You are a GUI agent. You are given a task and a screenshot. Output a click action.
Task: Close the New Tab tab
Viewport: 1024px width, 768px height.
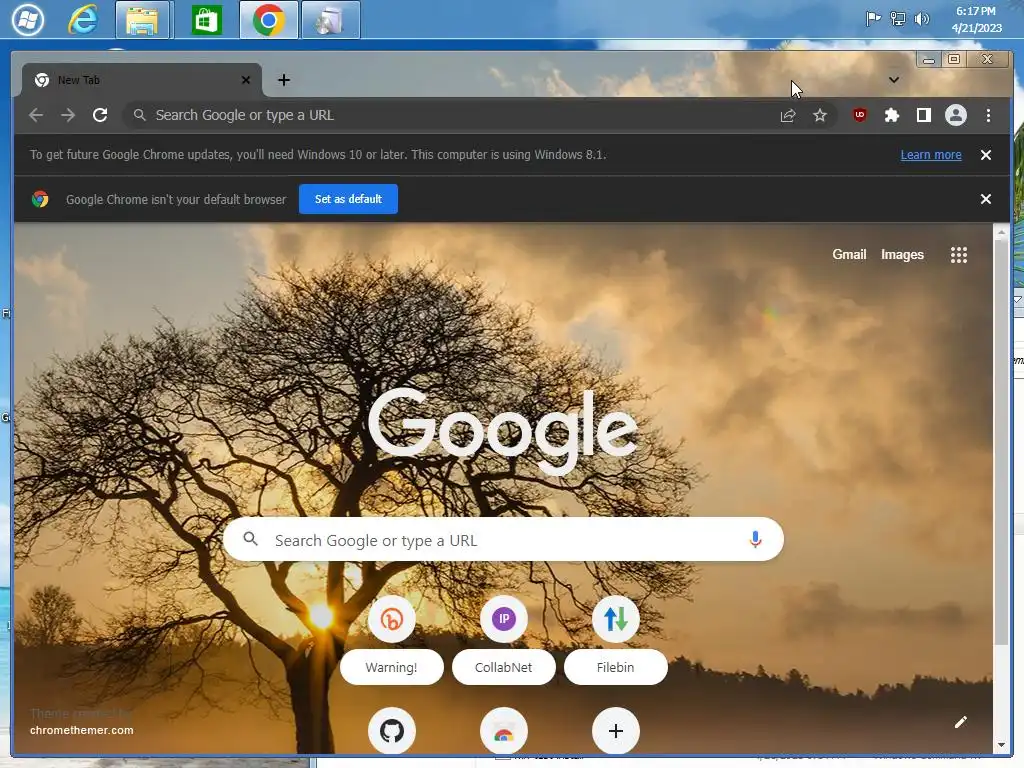pyautogui.click(x=246, y=80)
